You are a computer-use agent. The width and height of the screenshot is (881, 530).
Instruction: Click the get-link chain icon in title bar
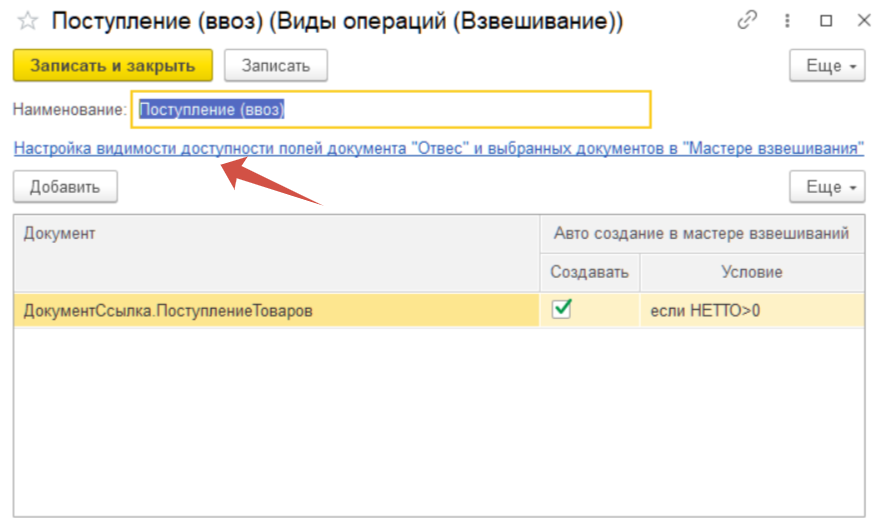tap(747, 21)
